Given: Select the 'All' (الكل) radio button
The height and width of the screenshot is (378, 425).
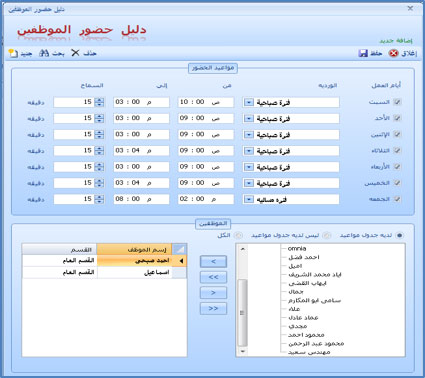Looking at the screenshot, I should pyautogui.click(x=238, y=235).
